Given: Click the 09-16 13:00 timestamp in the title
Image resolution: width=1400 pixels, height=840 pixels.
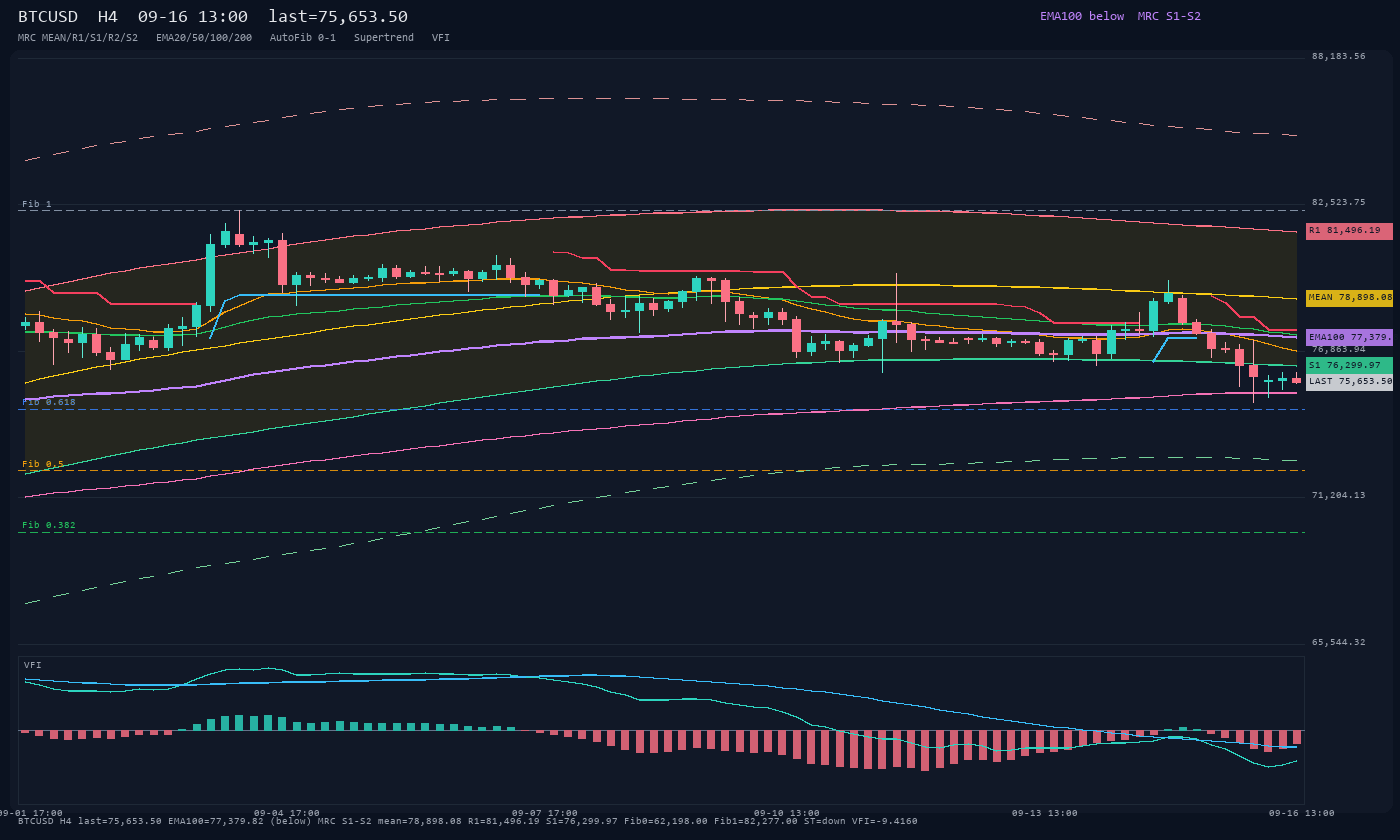Looking at the screenshot, I should click(193, 17).
